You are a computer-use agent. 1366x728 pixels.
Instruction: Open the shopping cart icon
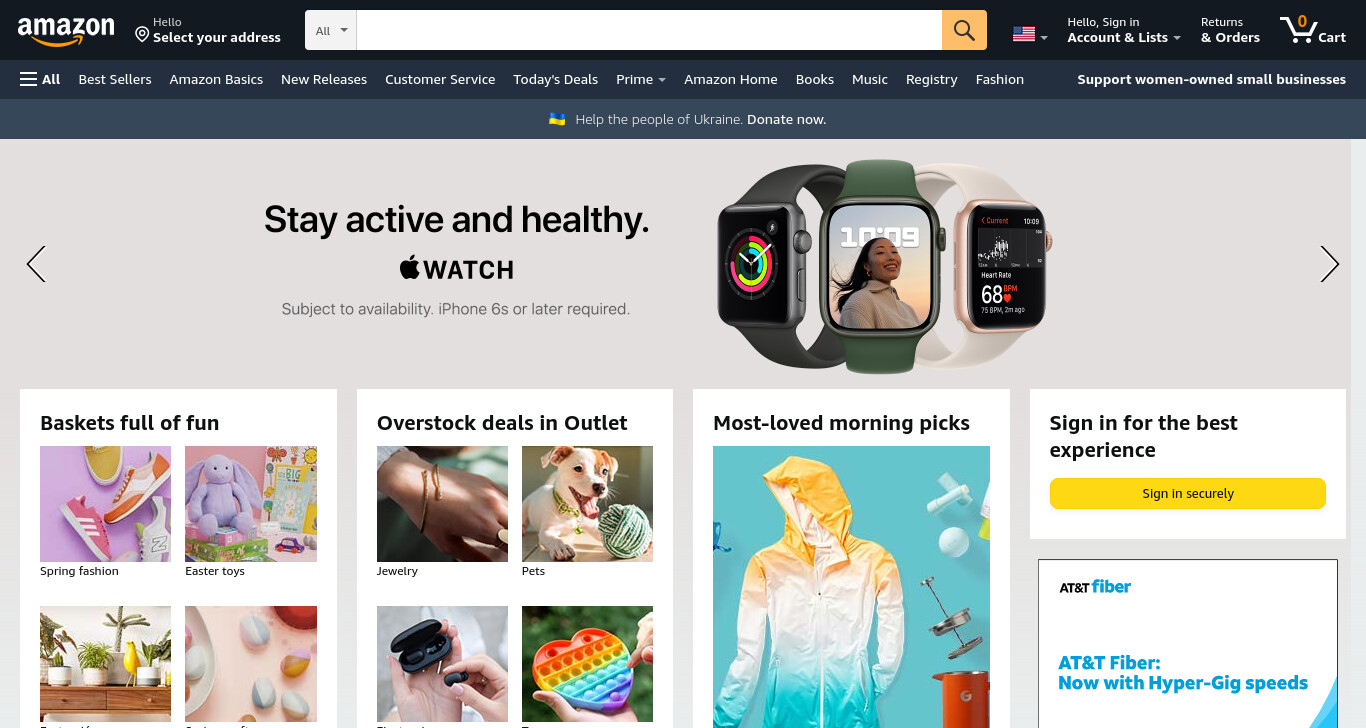click(x=1313, y=30)
